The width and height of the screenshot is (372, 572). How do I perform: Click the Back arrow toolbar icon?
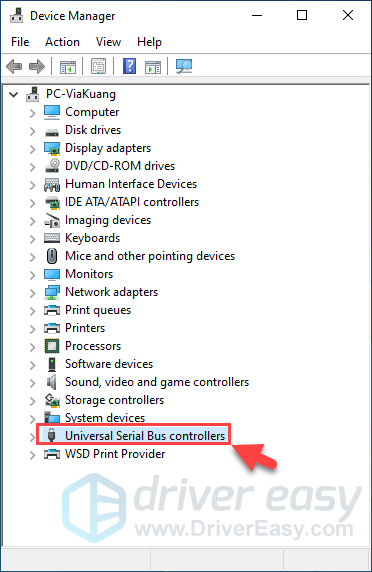click(x=14, y=67)
